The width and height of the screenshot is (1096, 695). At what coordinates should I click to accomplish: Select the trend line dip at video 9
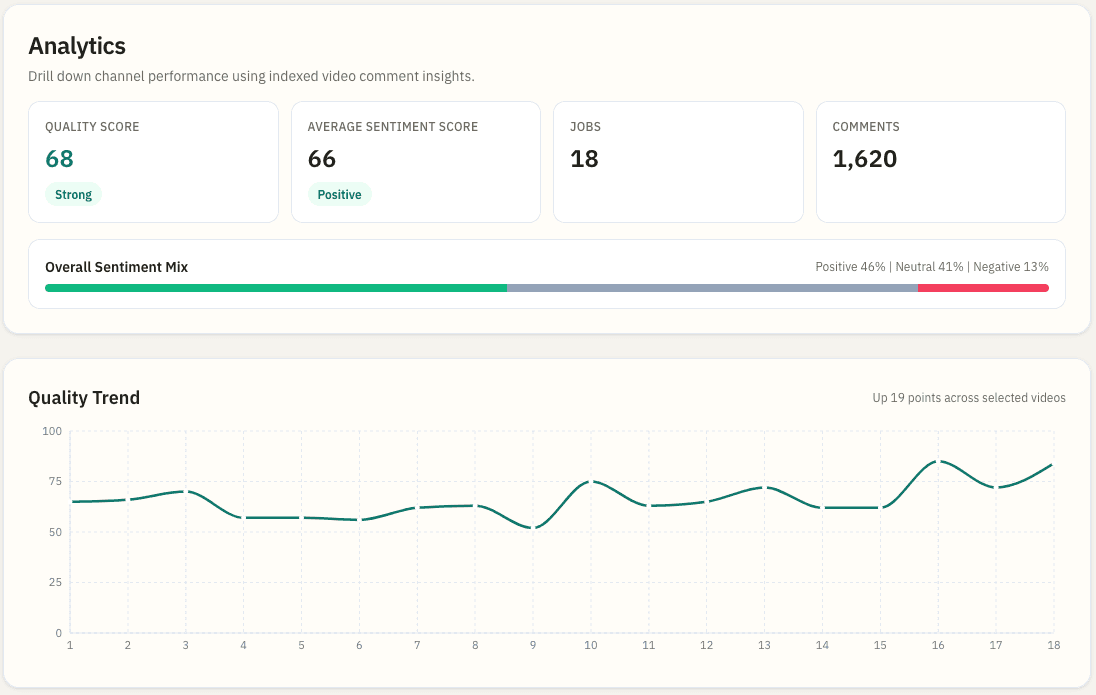click(533, 528)
